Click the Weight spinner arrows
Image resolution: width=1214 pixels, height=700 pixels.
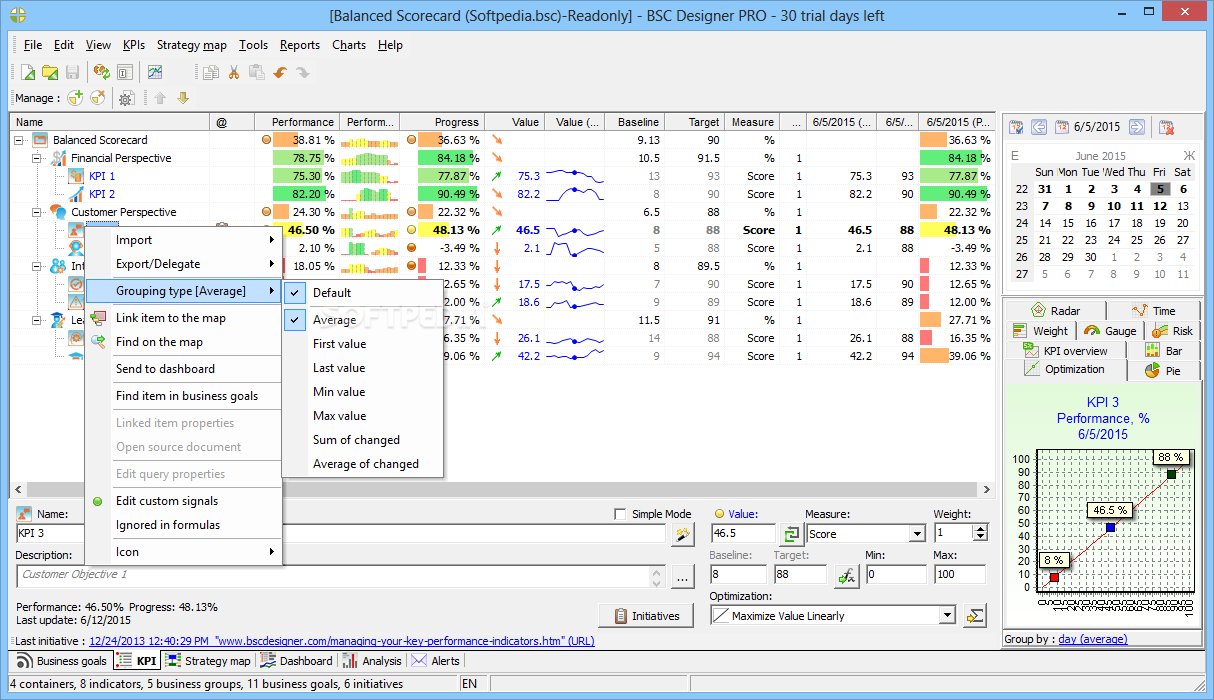[x=979, y=535]
